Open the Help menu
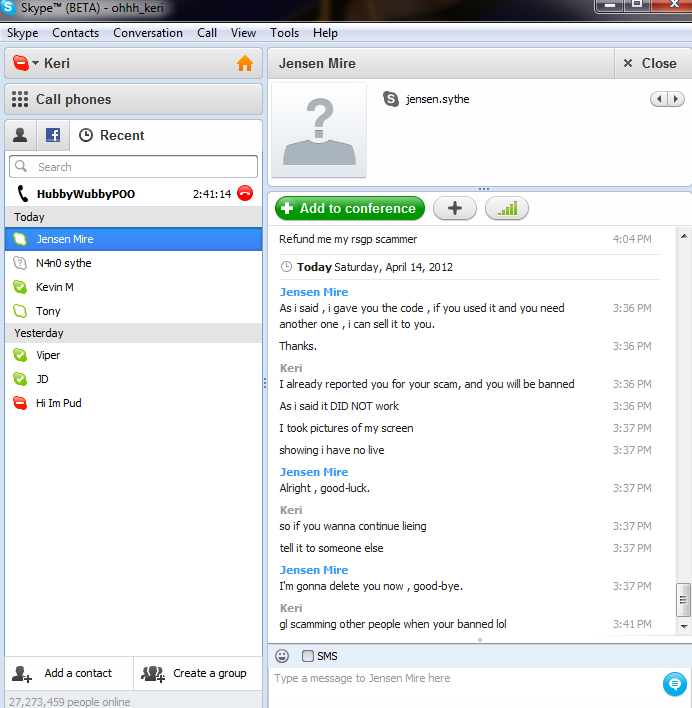This screenshot has width=692, height=708. [x=325, y=33]
